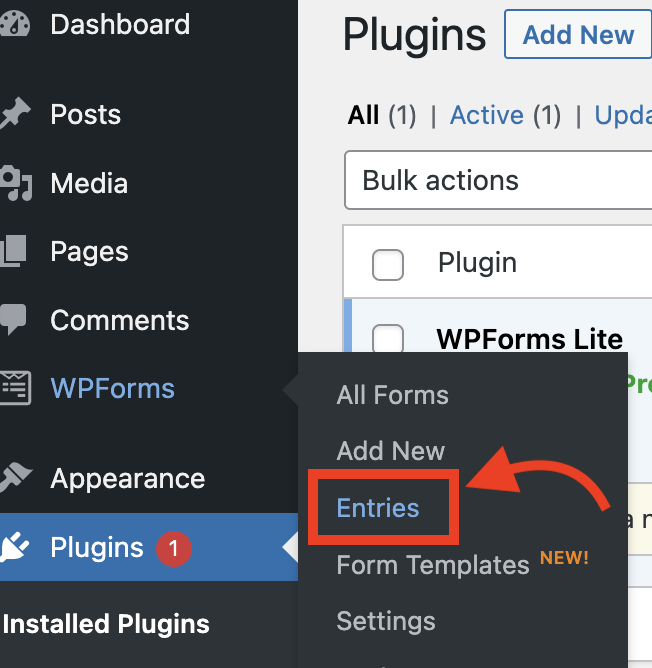Click the Posts pushpin icon
652x668 pixels.
click(x=14, y=113)
